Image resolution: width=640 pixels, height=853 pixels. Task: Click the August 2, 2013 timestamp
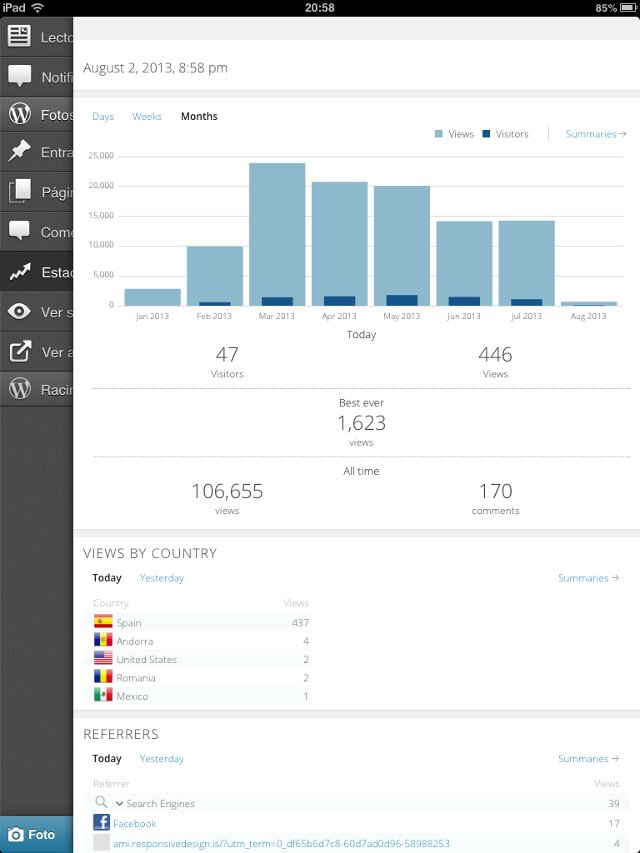click(155, 68)
